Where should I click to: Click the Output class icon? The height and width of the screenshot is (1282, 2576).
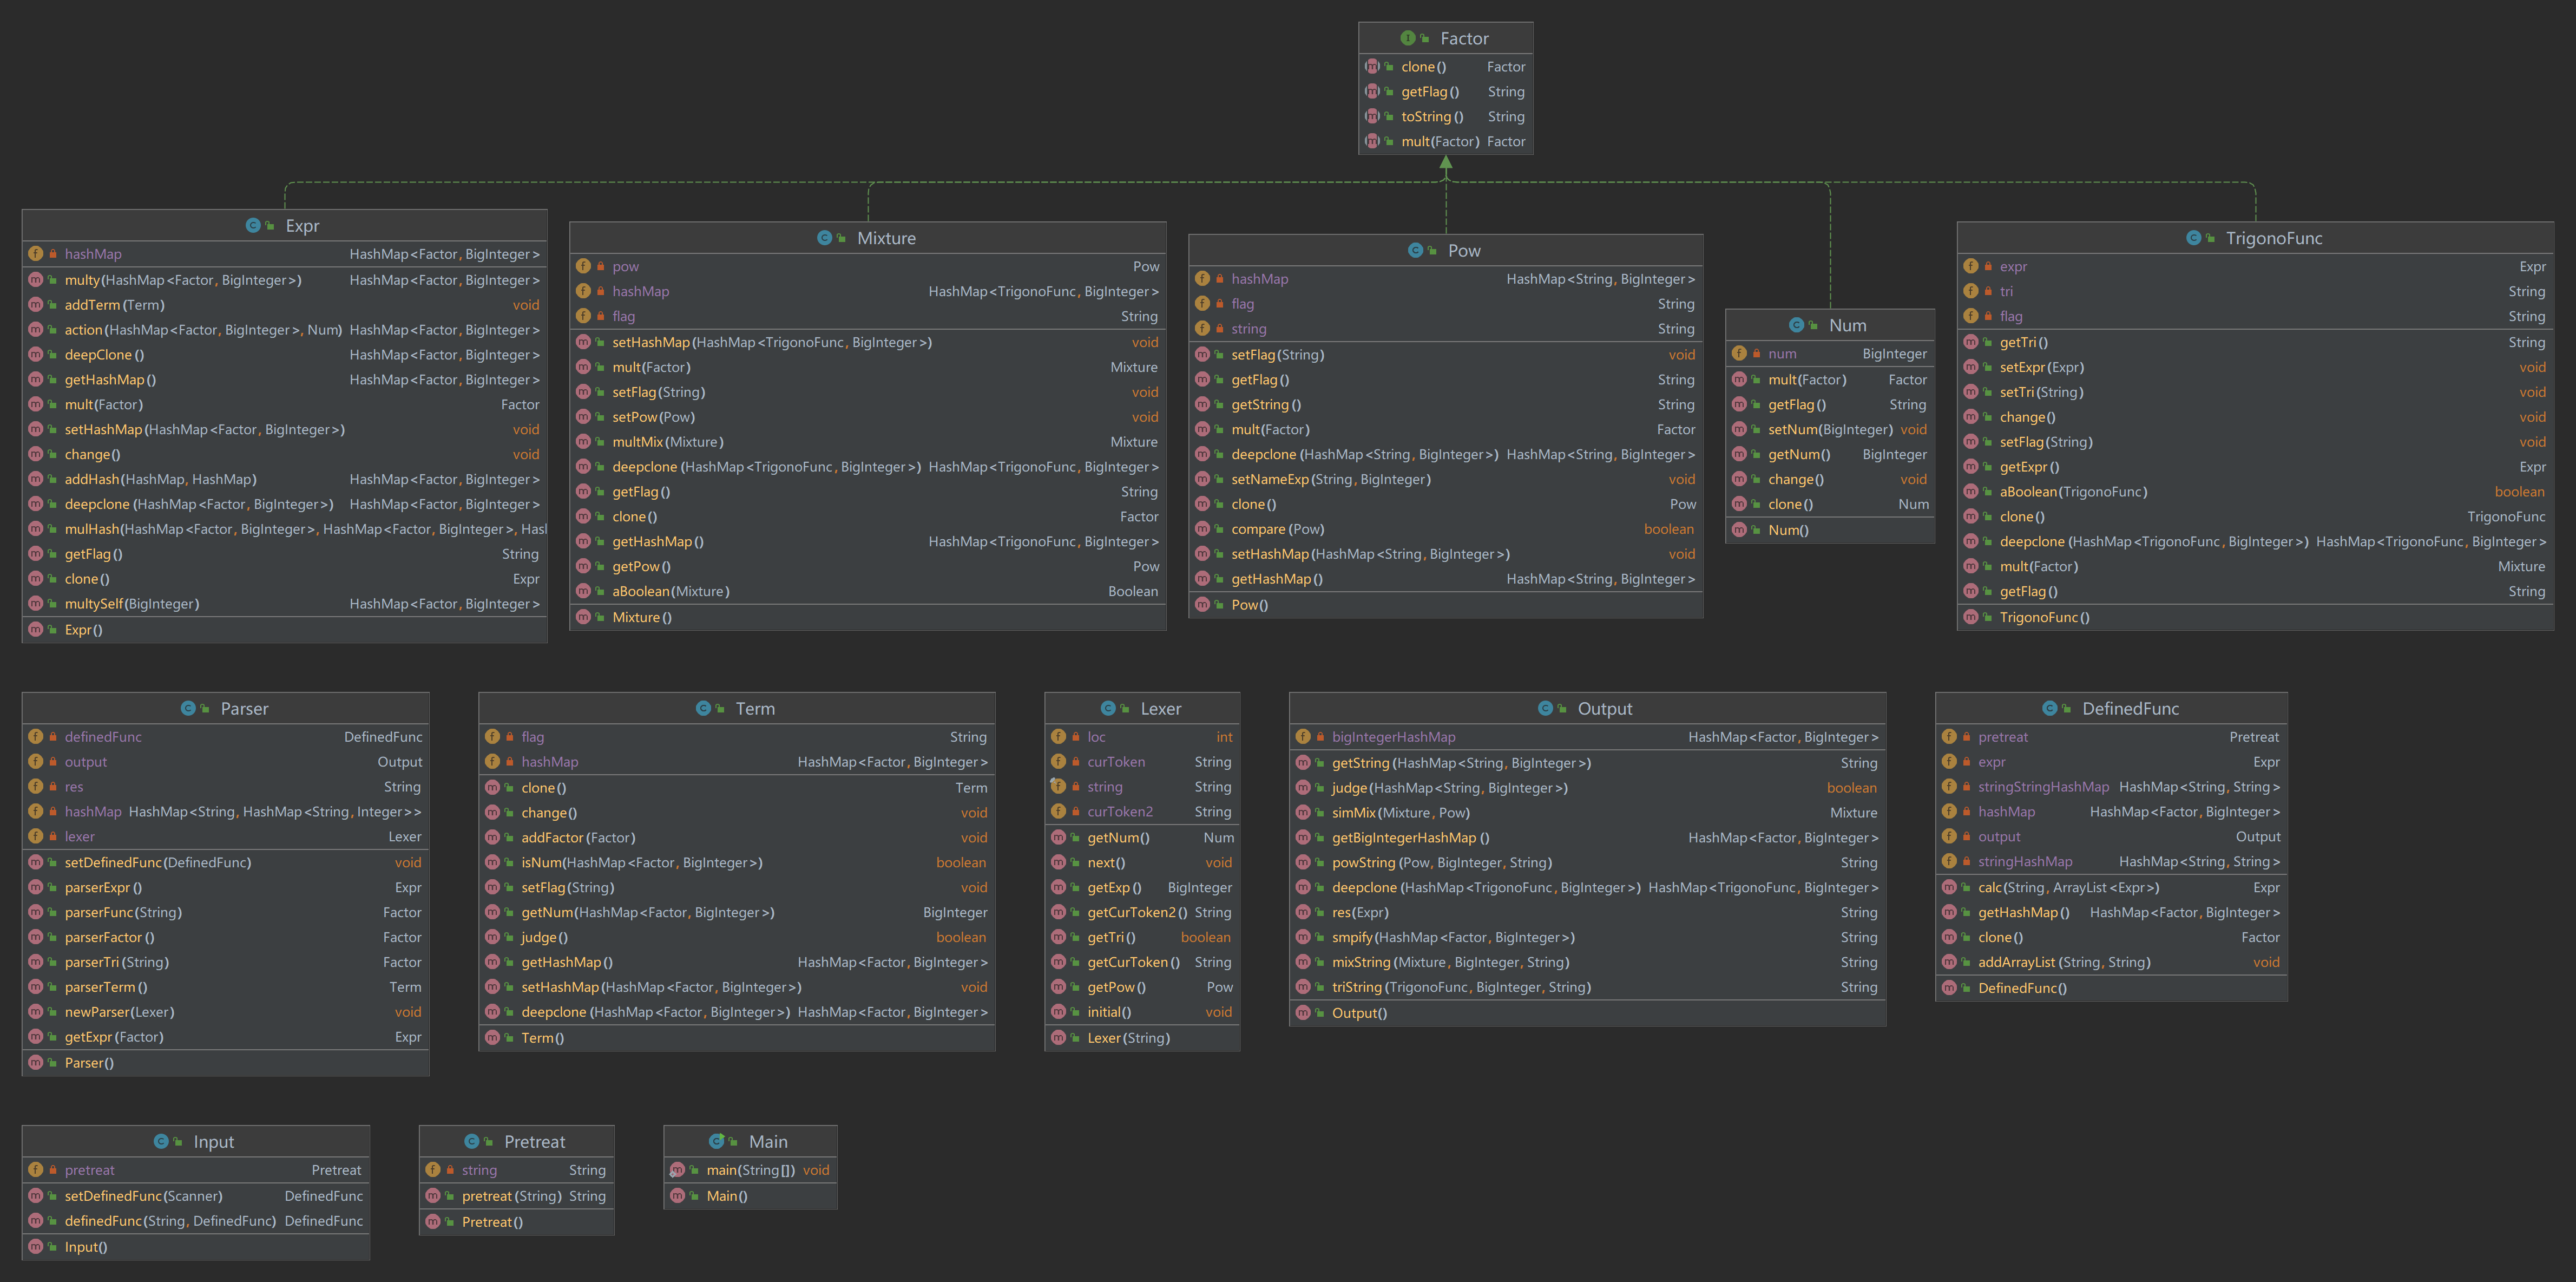(1545, 708)
